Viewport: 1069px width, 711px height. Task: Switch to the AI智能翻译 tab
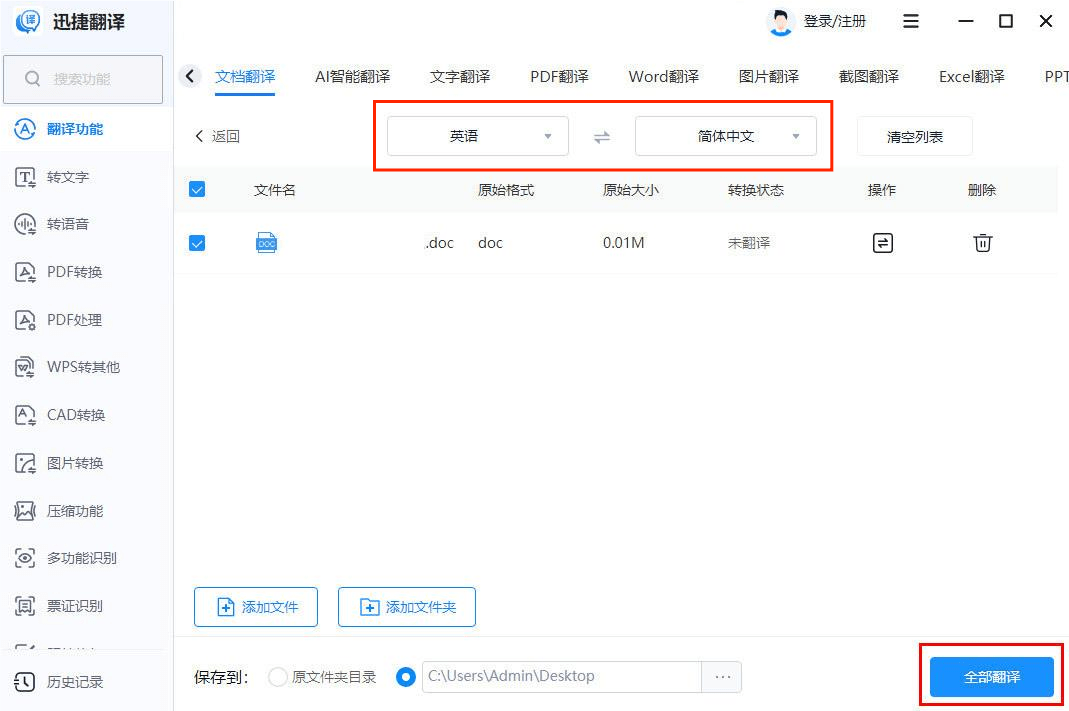click(352, 76)
